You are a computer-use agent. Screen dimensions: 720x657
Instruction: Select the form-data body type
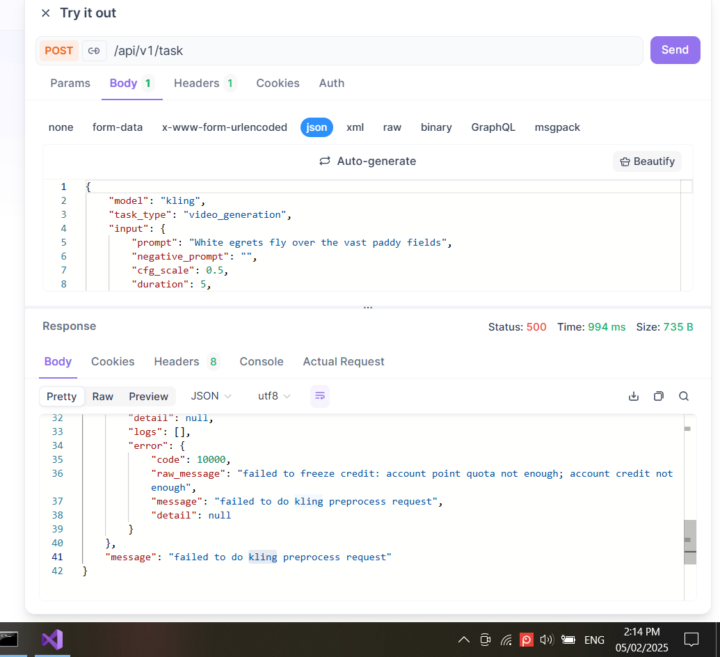point(118,127)
